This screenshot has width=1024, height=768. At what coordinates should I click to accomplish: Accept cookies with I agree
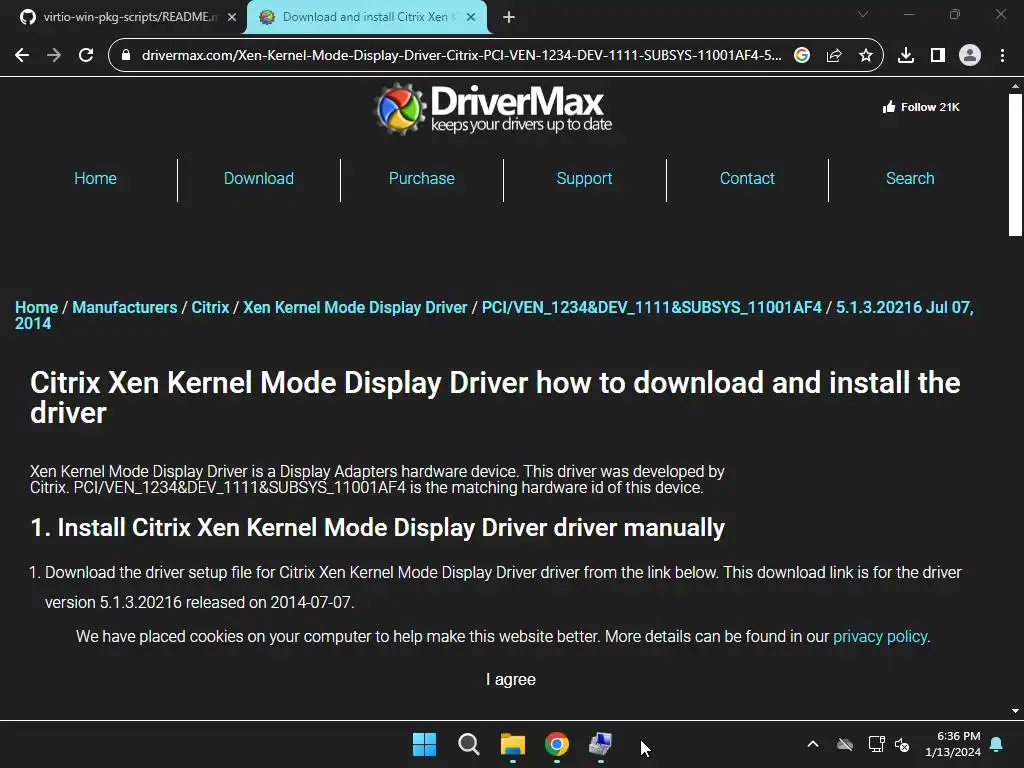pos(511,680)
